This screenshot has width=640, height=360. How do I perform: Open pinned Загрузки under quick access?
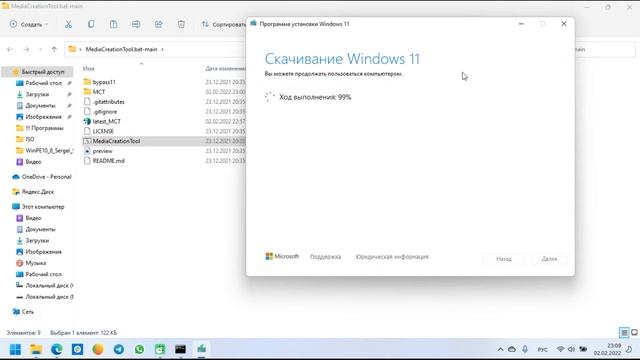point(37,94)
